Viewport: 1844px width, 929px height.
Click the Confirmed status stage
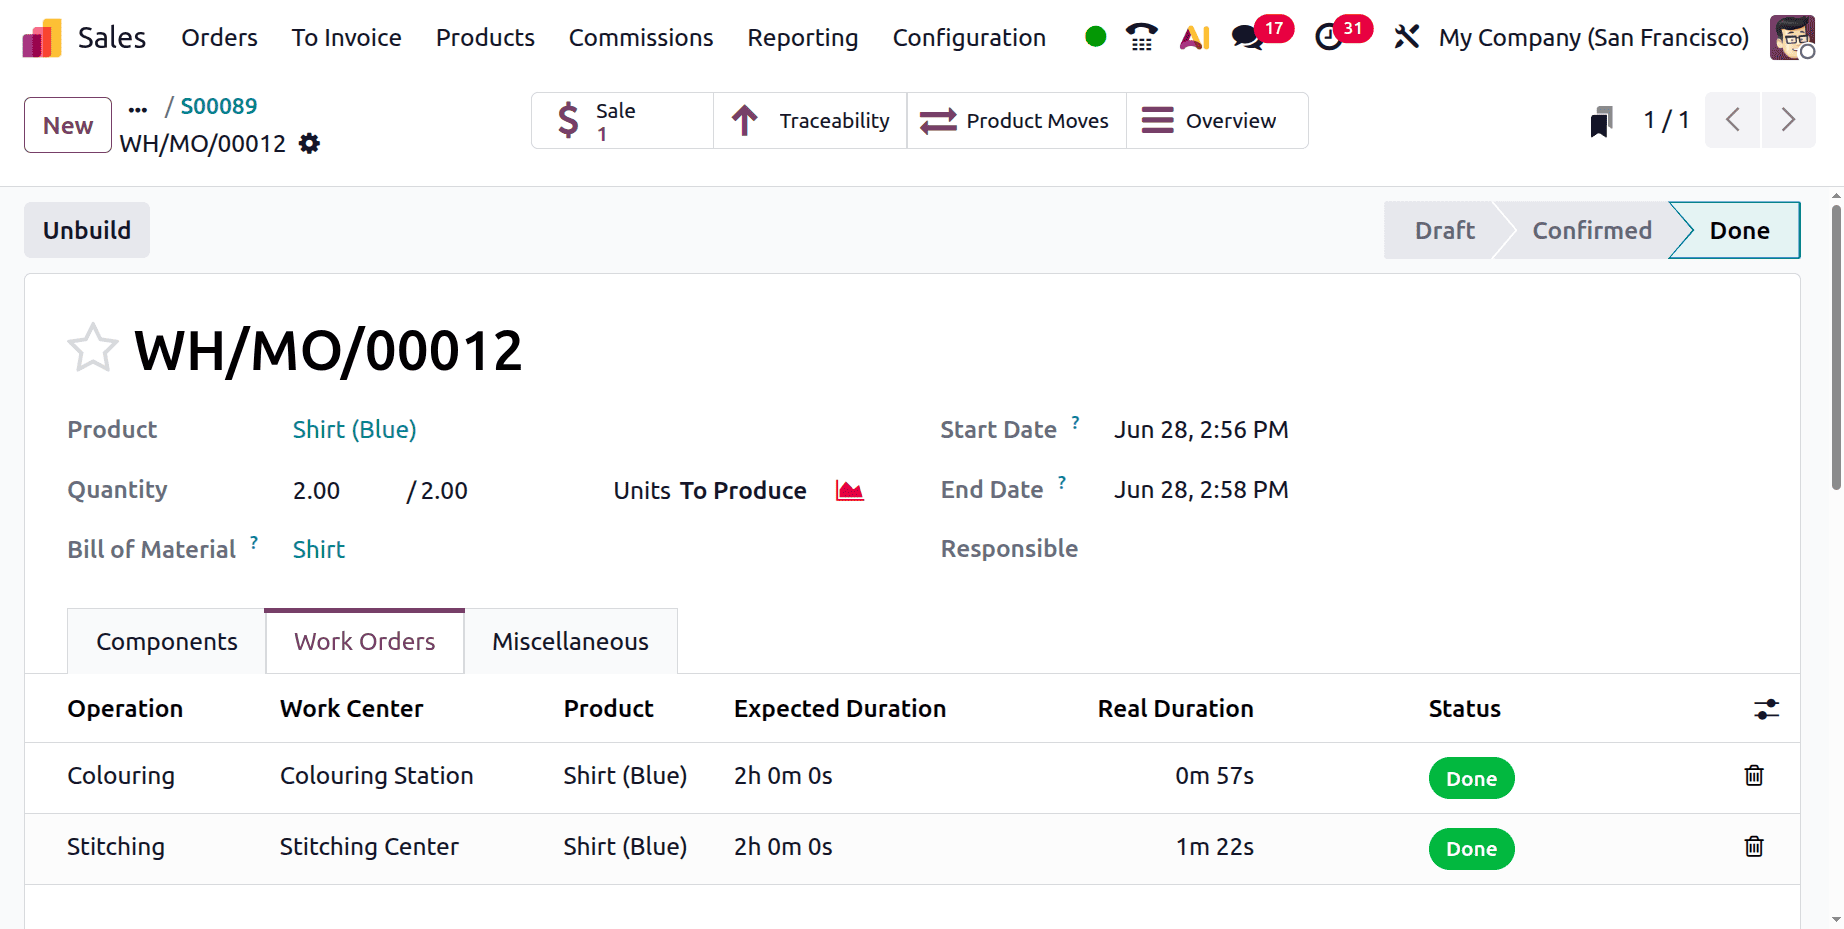point(1591,231)
